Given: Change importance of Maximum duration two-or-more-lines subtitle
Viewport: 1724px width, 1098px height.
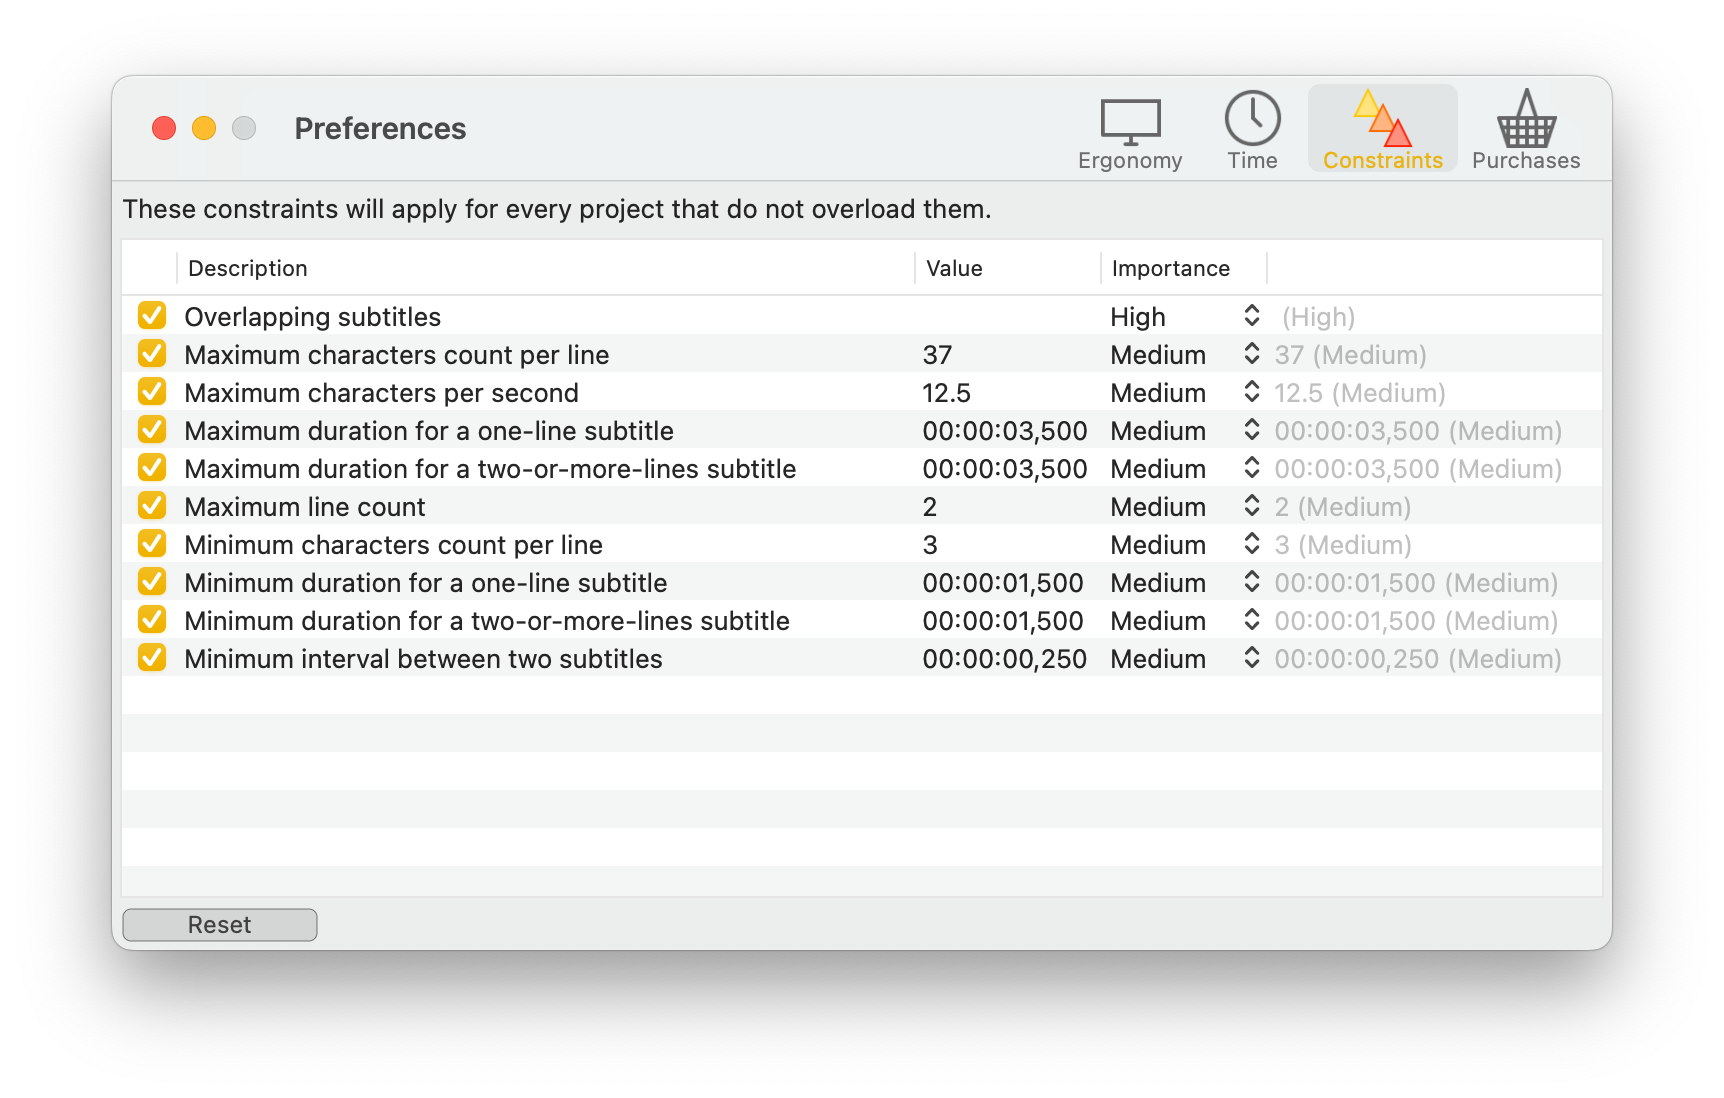Looking at the screenshot, I should tap(1185, 468).
